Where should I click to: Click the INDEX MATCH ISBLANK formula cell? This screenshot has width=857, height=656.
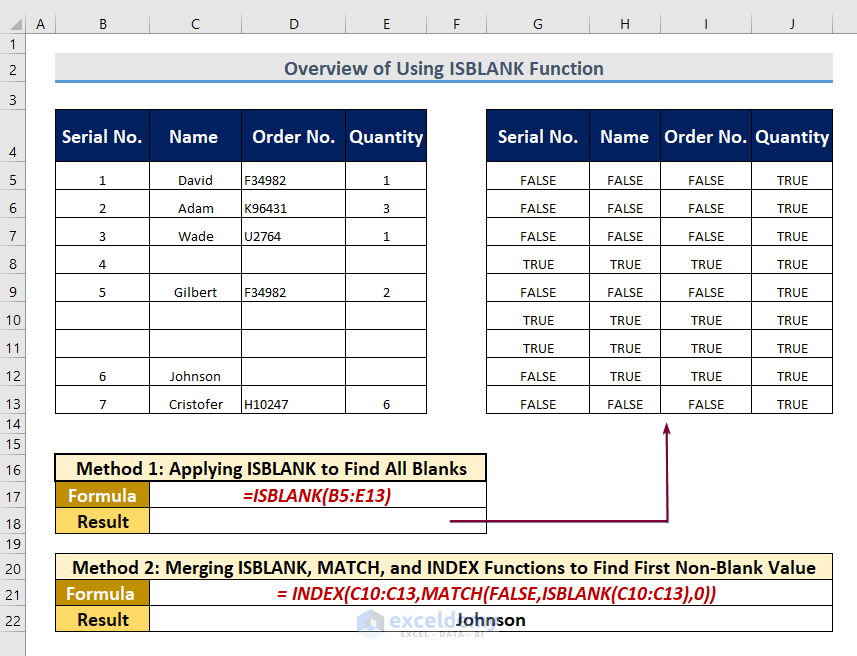491,593
